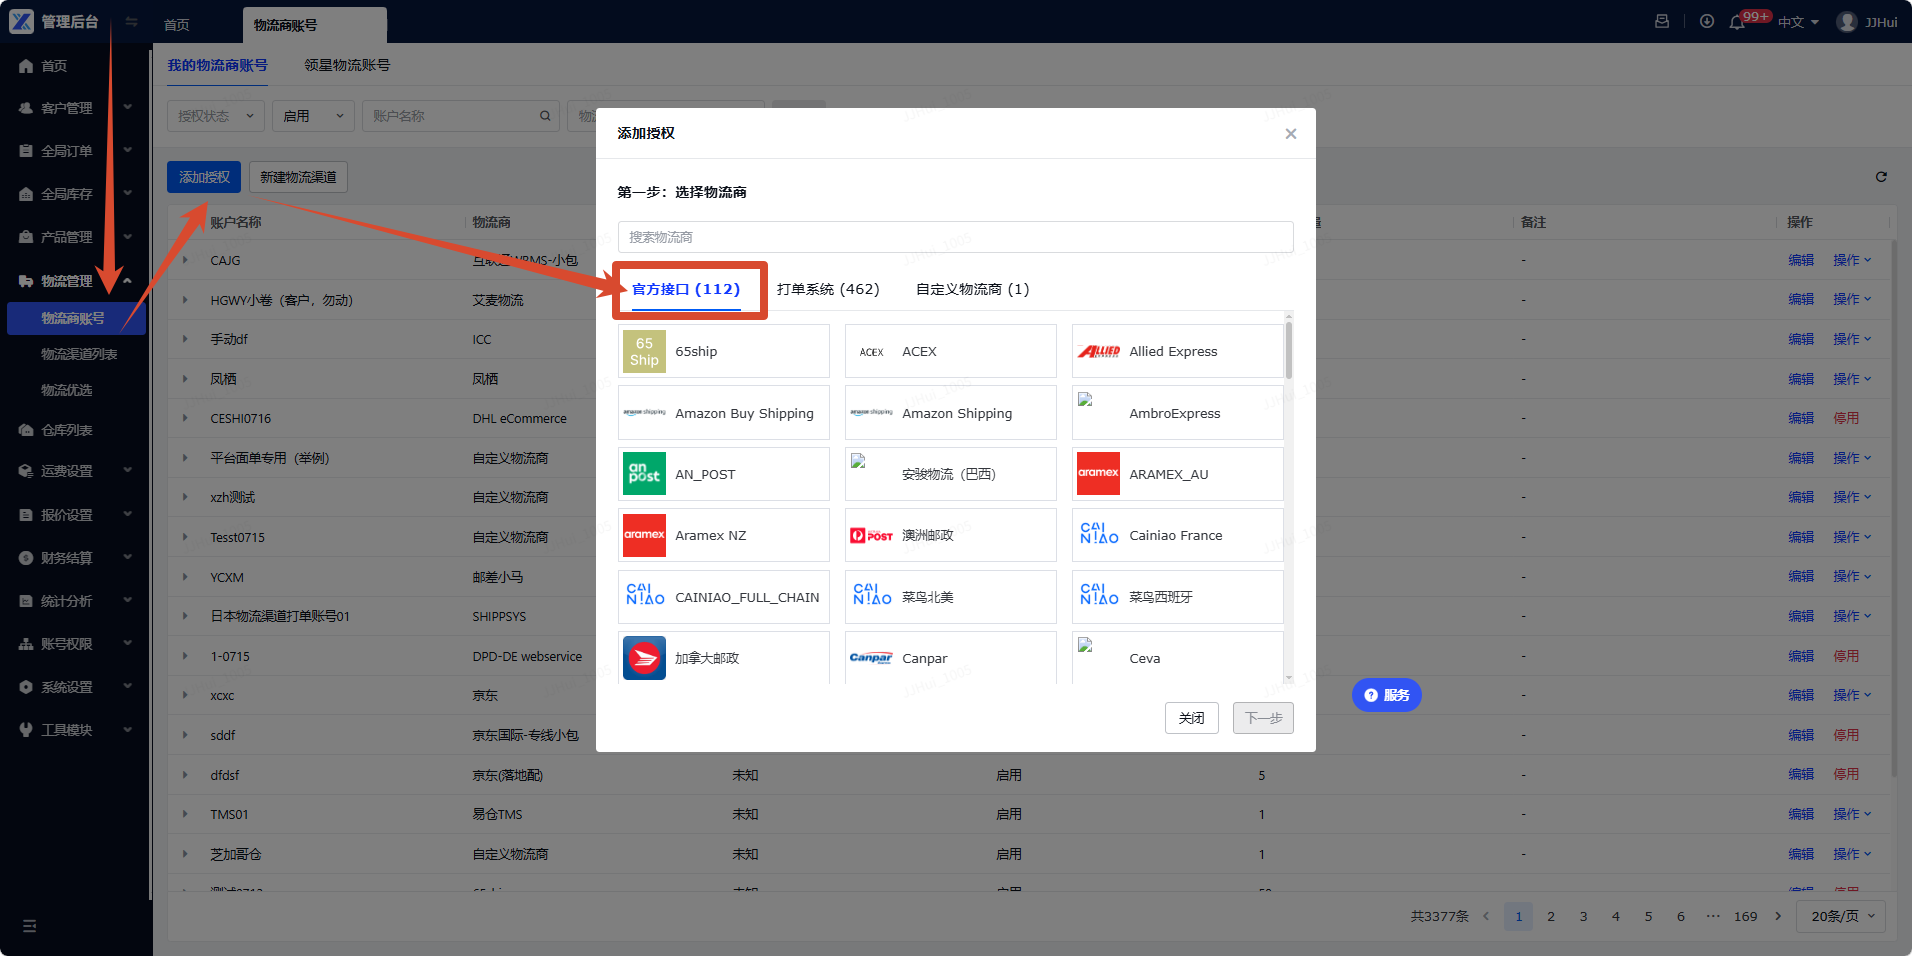Switch to the 自定义物流商 (1) tab

(x=973, y=289)
